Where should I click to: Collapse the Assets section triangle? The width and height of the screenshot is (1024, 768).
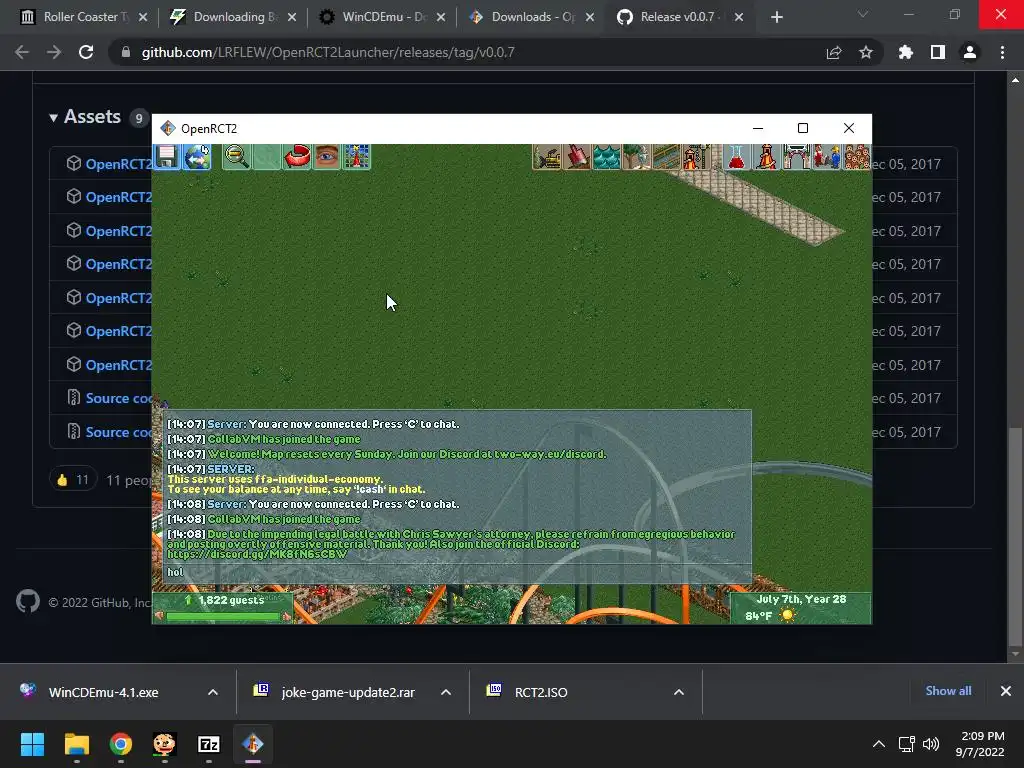point(54,118)
